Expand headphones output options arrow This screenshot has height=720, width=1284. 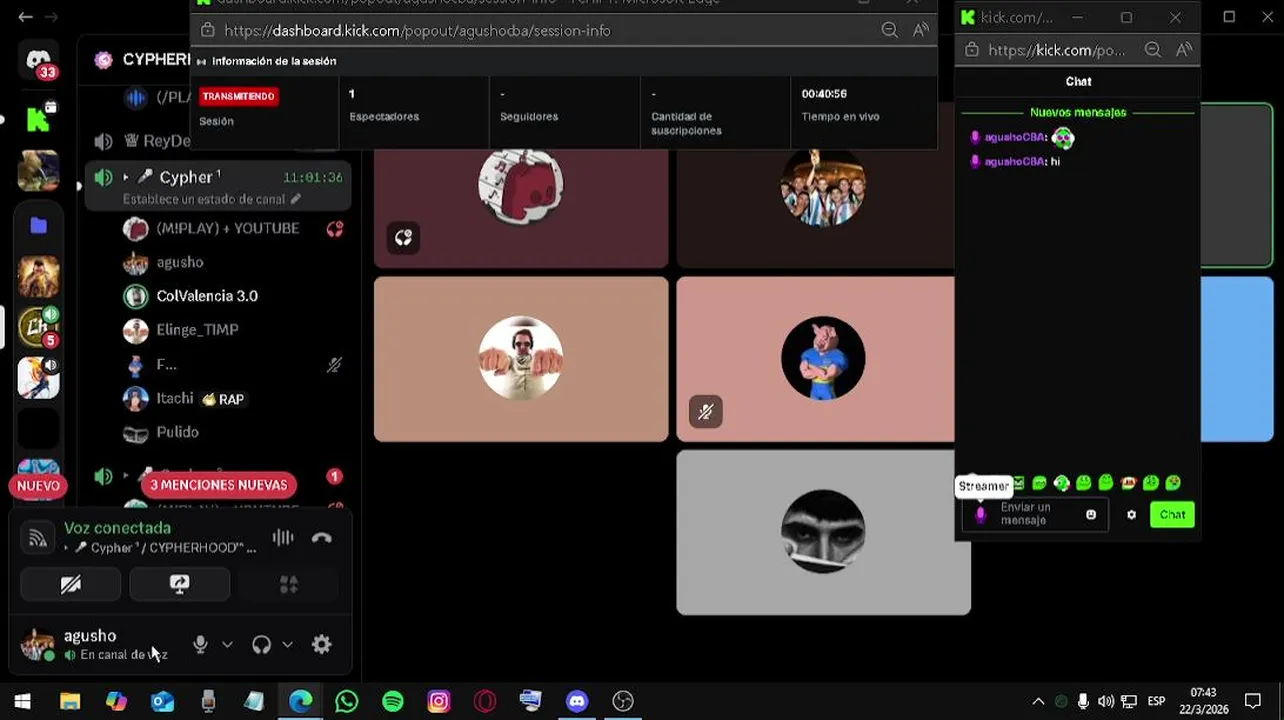point(287,645)
